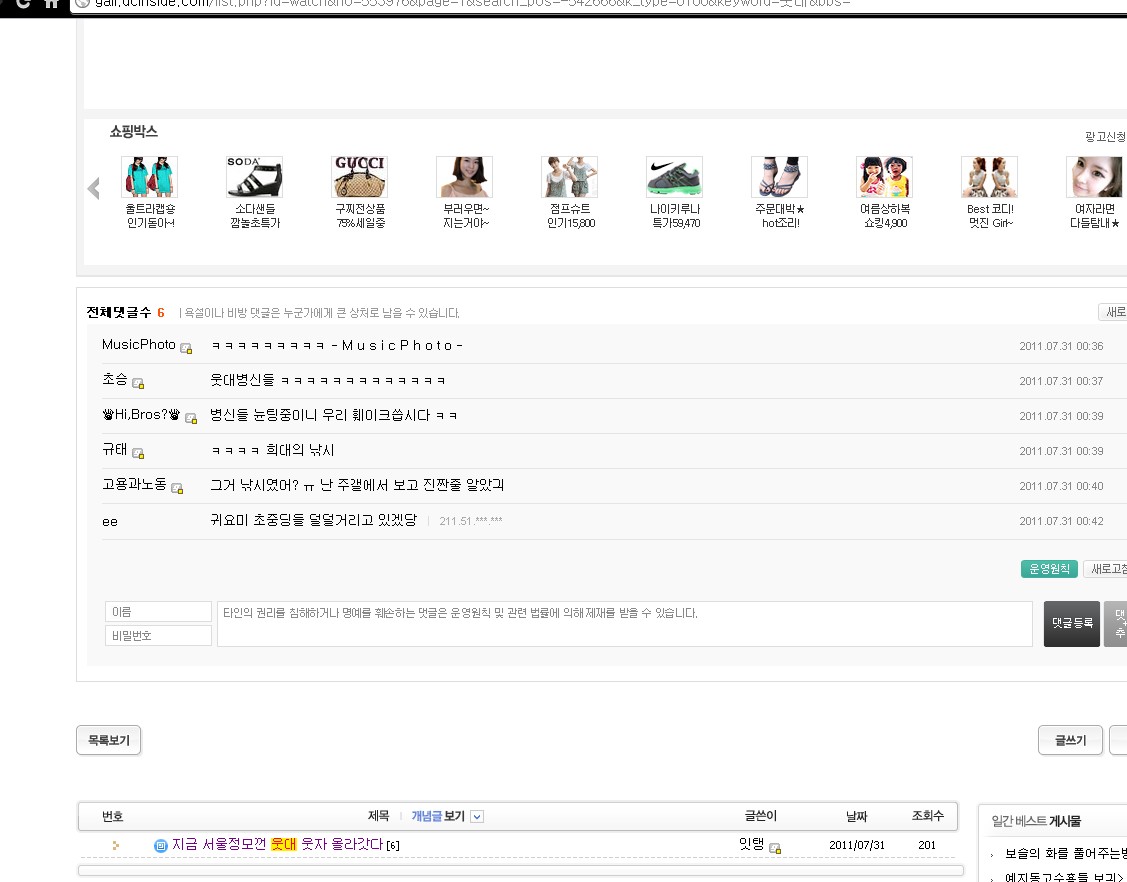
Task: Click the commenter name 고용과노동
Action: [x=134, y=484]
